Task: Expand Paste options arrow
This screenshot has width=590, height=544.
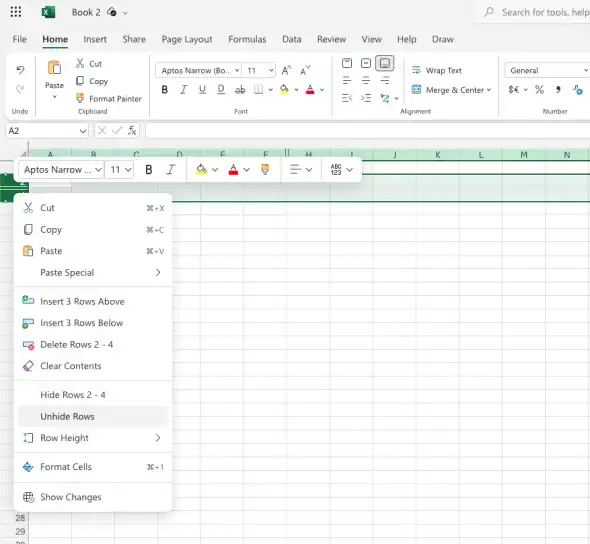Action: pyautogui.click(x=55, y=97)
